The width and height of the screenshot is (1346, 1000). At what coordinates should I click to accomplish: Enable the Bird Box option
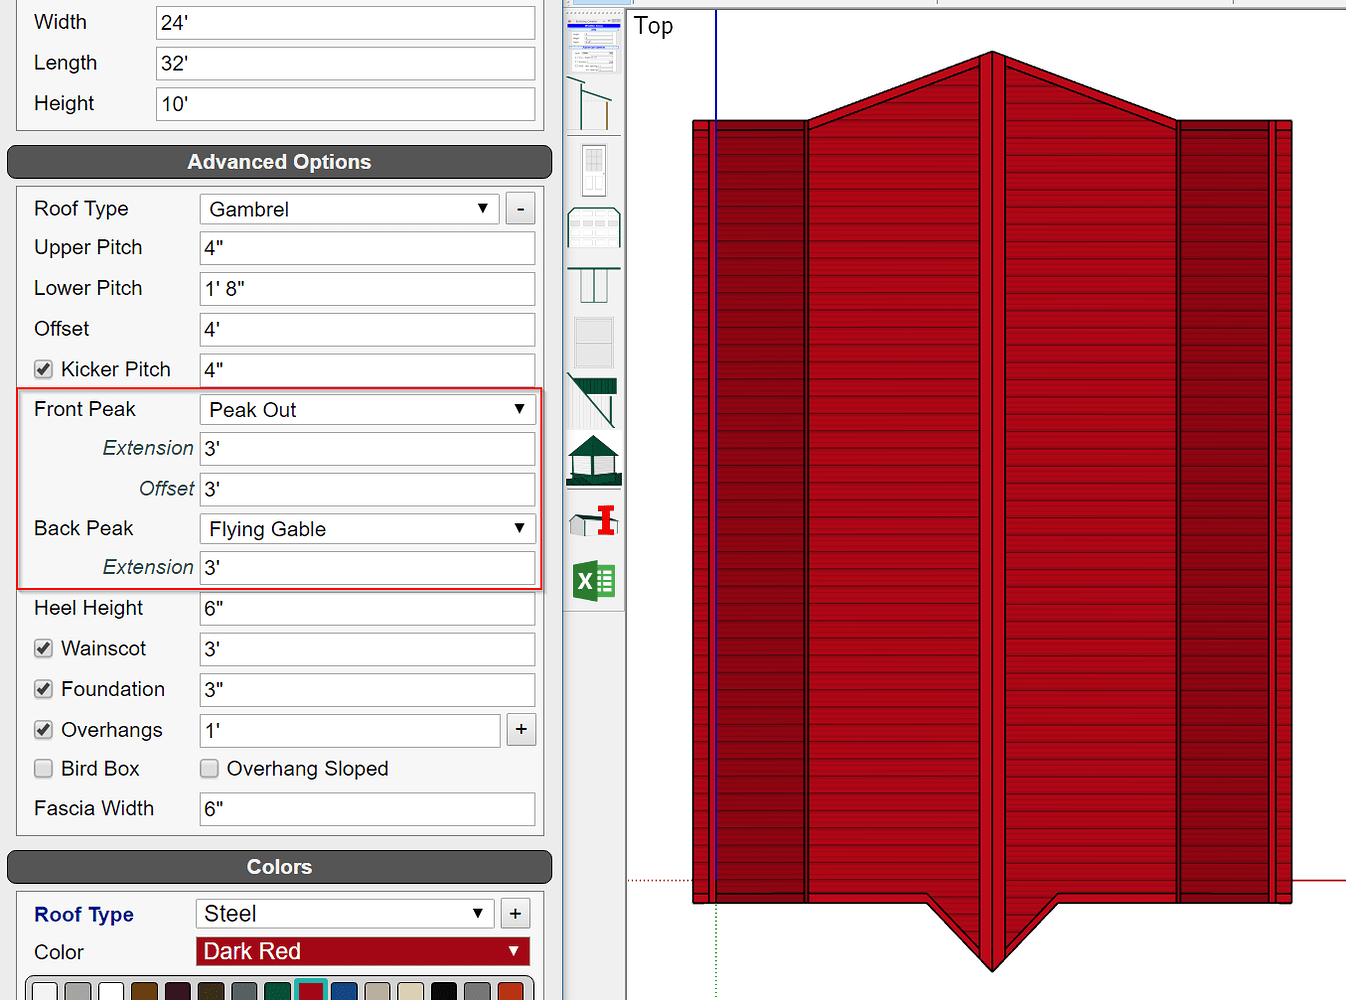[x=43, y=768]
